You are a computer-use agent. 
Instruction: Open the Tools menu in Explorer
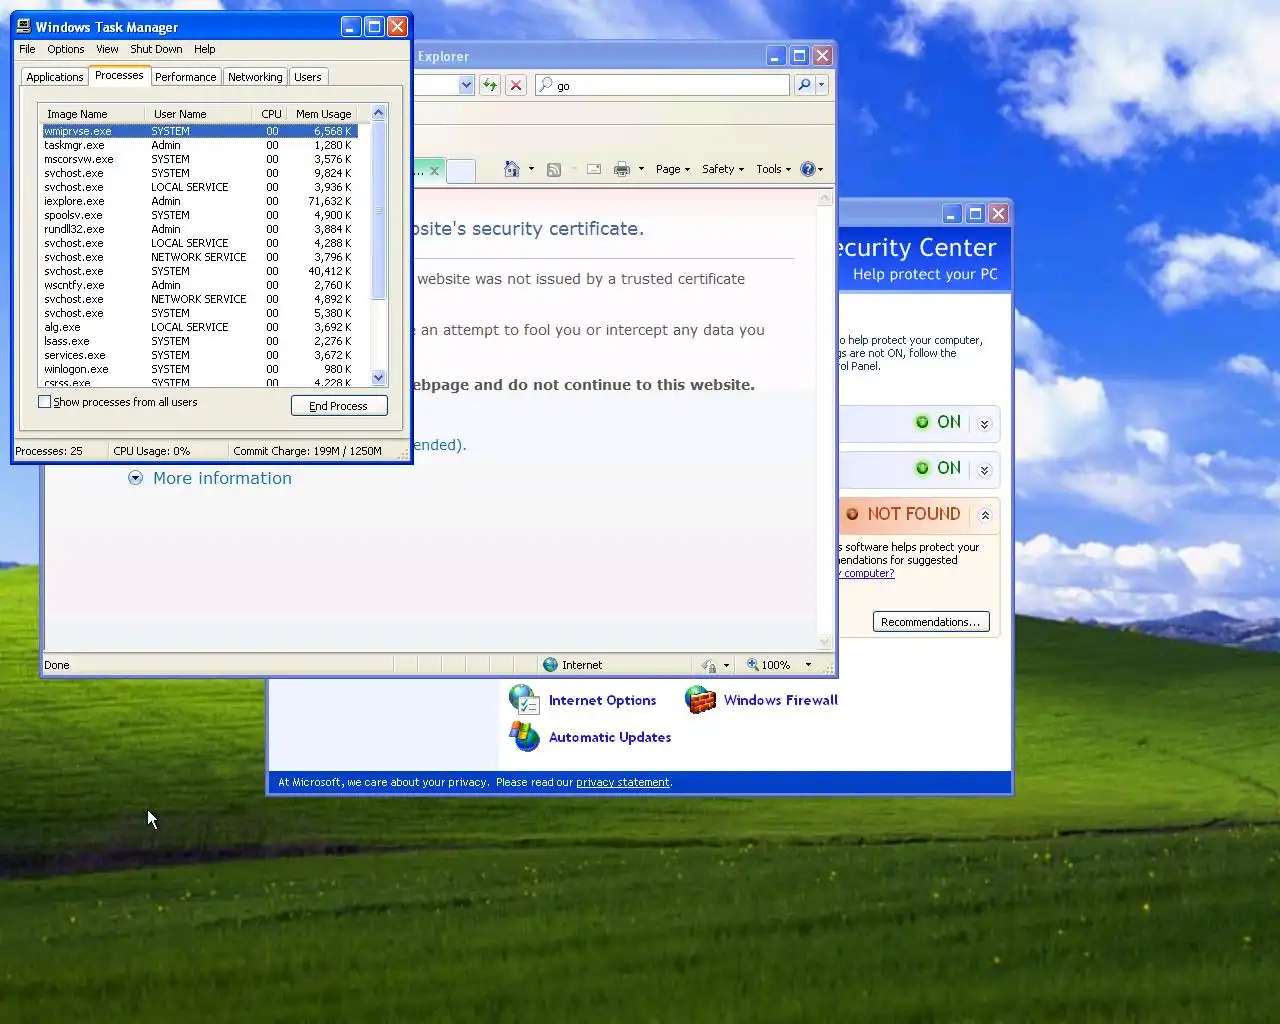click(x=774, y=169)
